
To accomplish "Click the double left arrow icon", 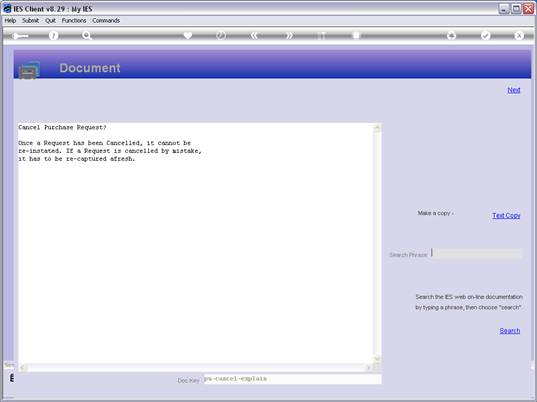I will pyautogui.click(x=254, y=36).
